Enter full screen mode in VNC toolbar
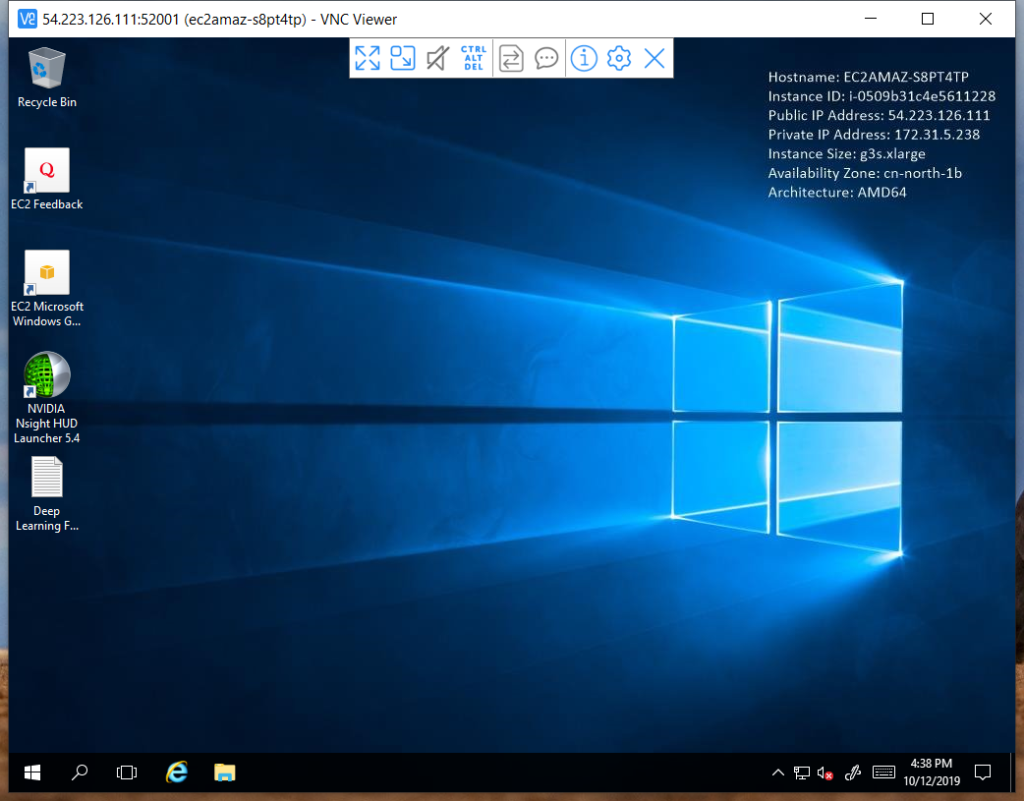The width and height of the screenshot is (1024, 801). tap(367, 58)
